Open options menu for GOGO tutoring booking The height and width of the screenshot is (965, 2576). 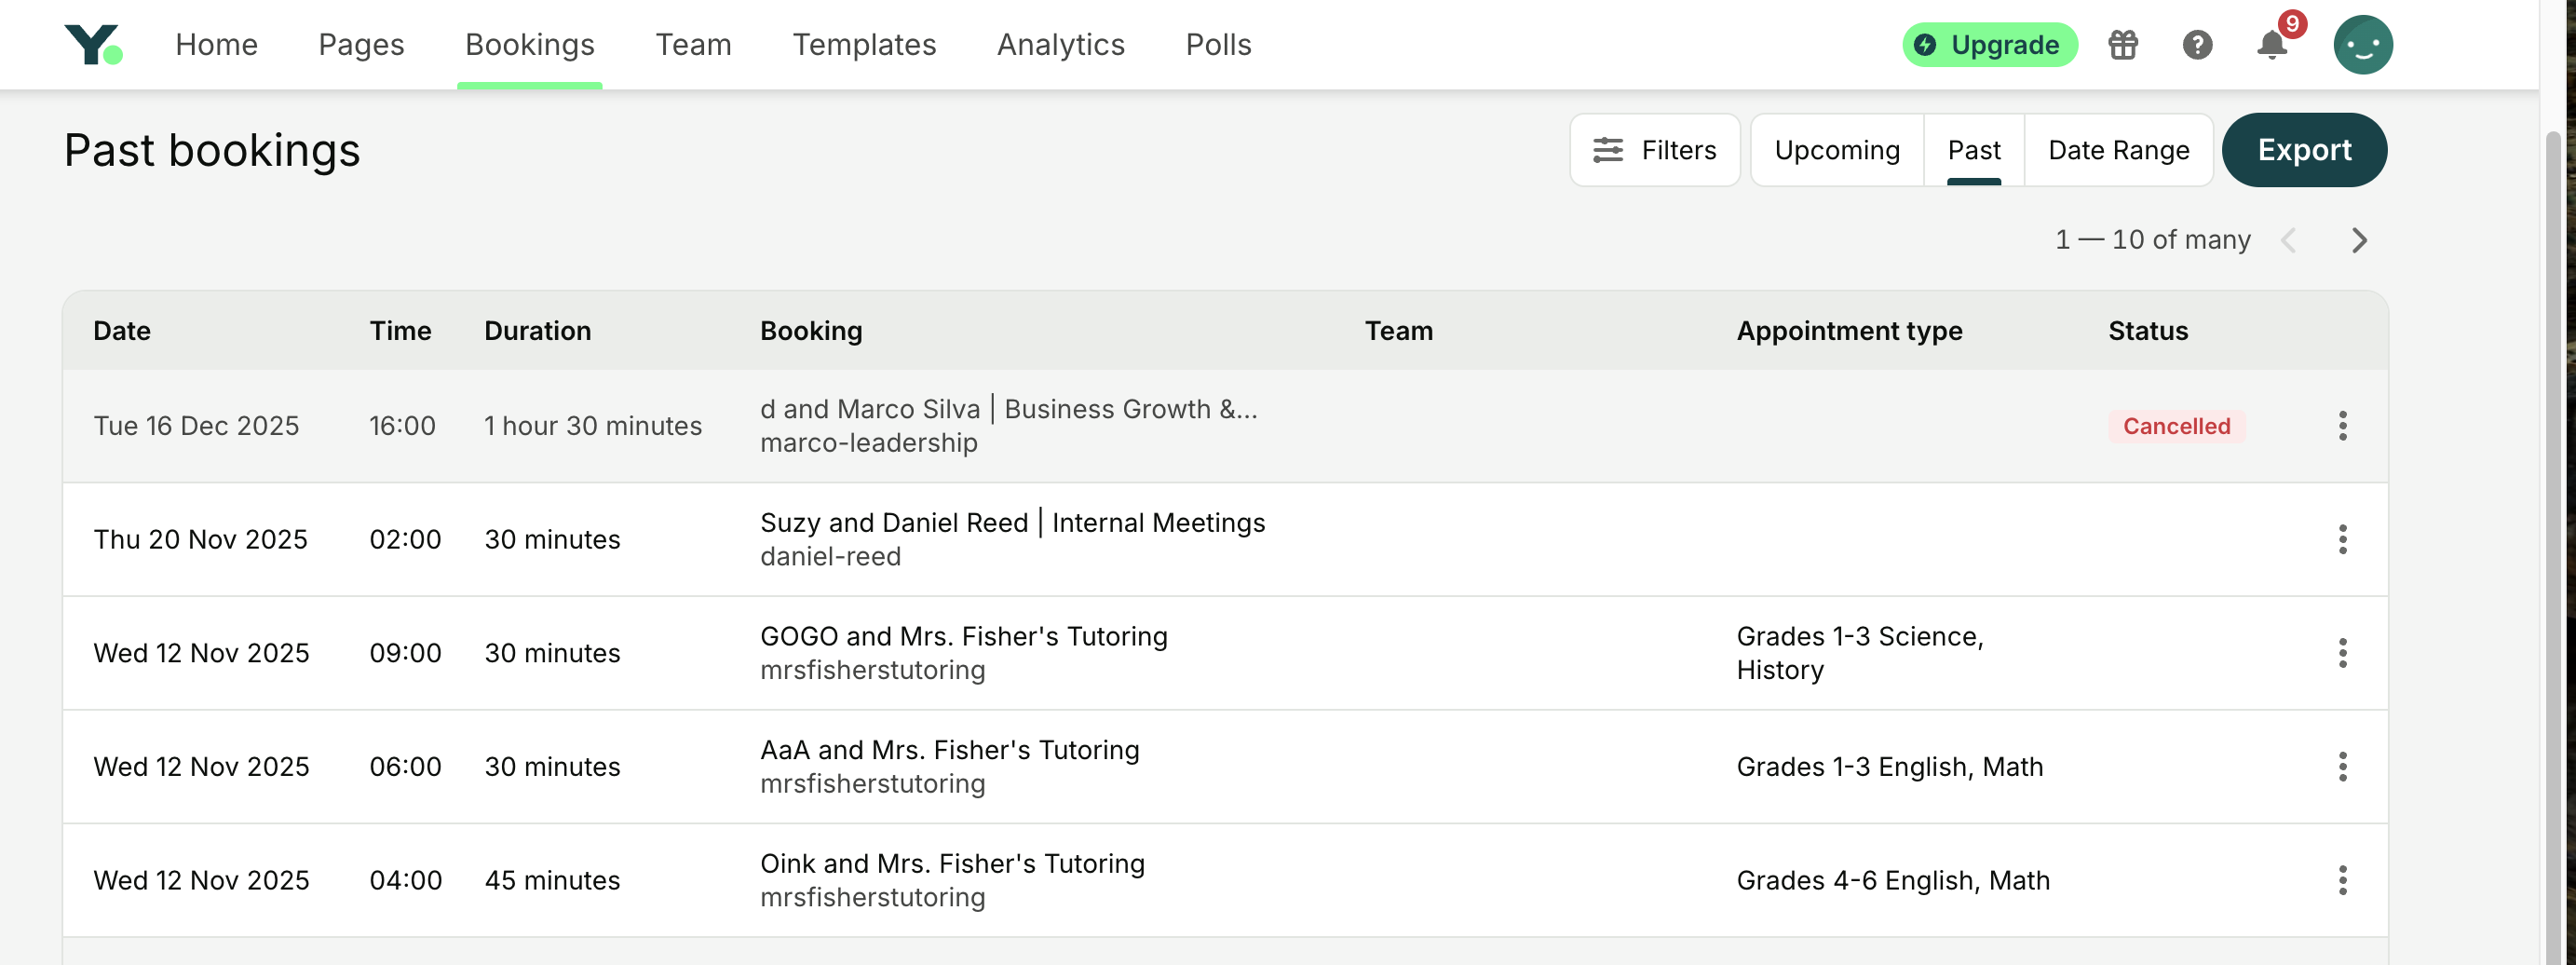(2342, 653)
